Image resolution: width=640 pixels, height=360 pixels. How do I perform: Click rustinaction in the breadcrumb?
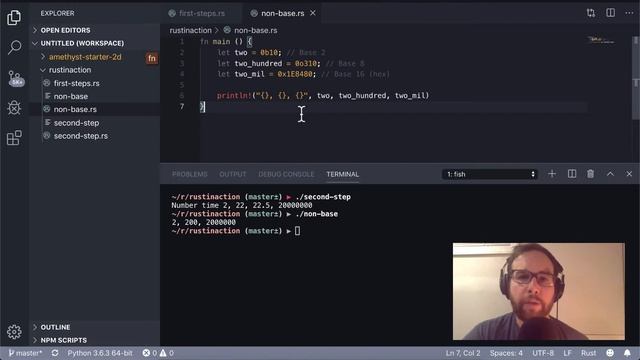[190, 30]
